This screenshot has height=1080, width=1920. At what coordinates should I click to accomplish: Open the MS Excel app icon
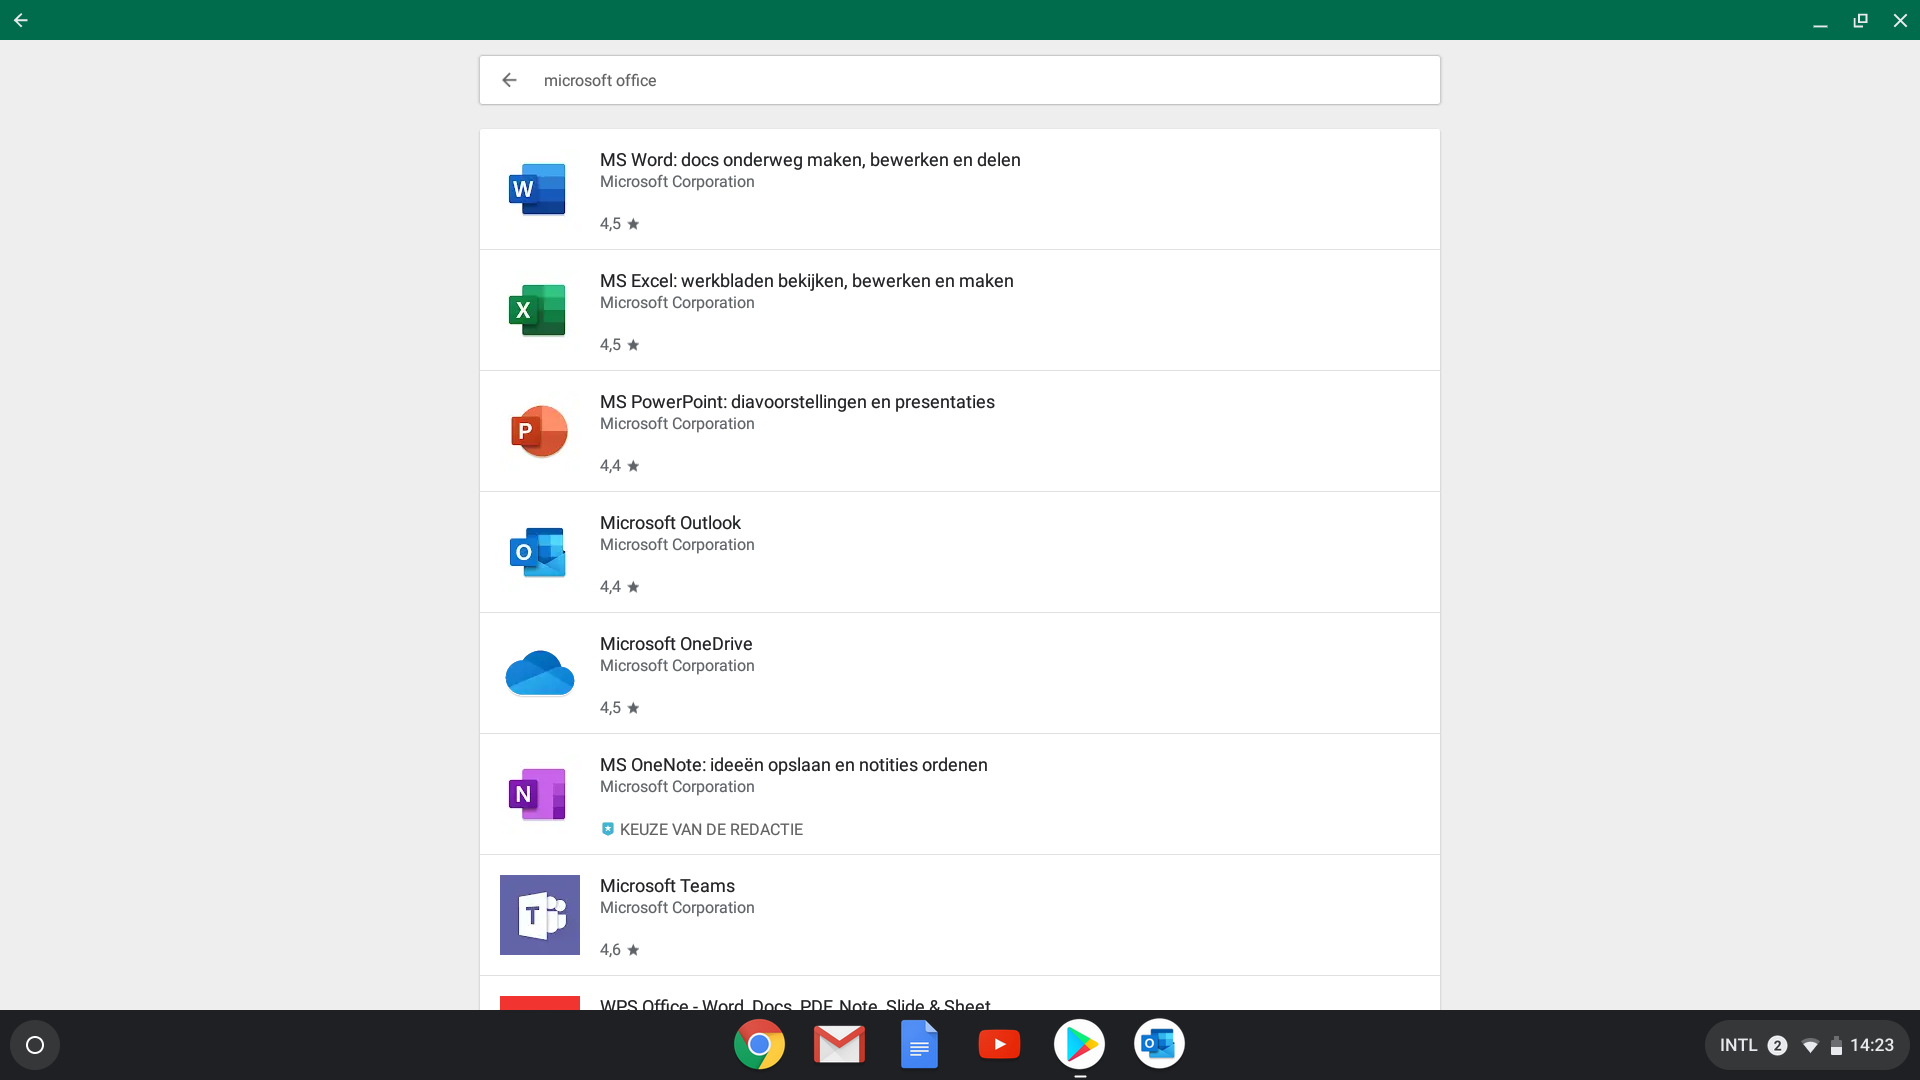(538, 310)
